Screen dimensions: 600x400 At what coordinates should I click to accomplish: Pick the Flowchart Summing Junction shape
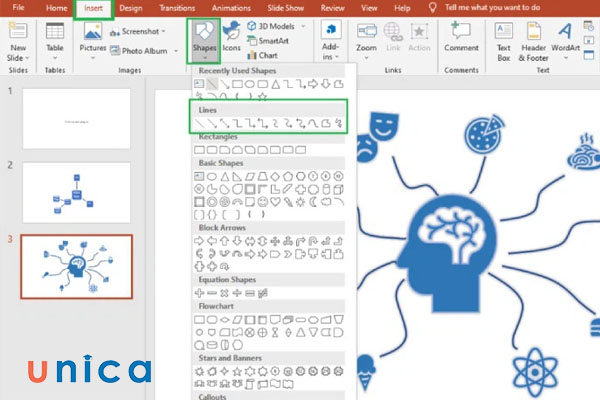pos(250,332)
